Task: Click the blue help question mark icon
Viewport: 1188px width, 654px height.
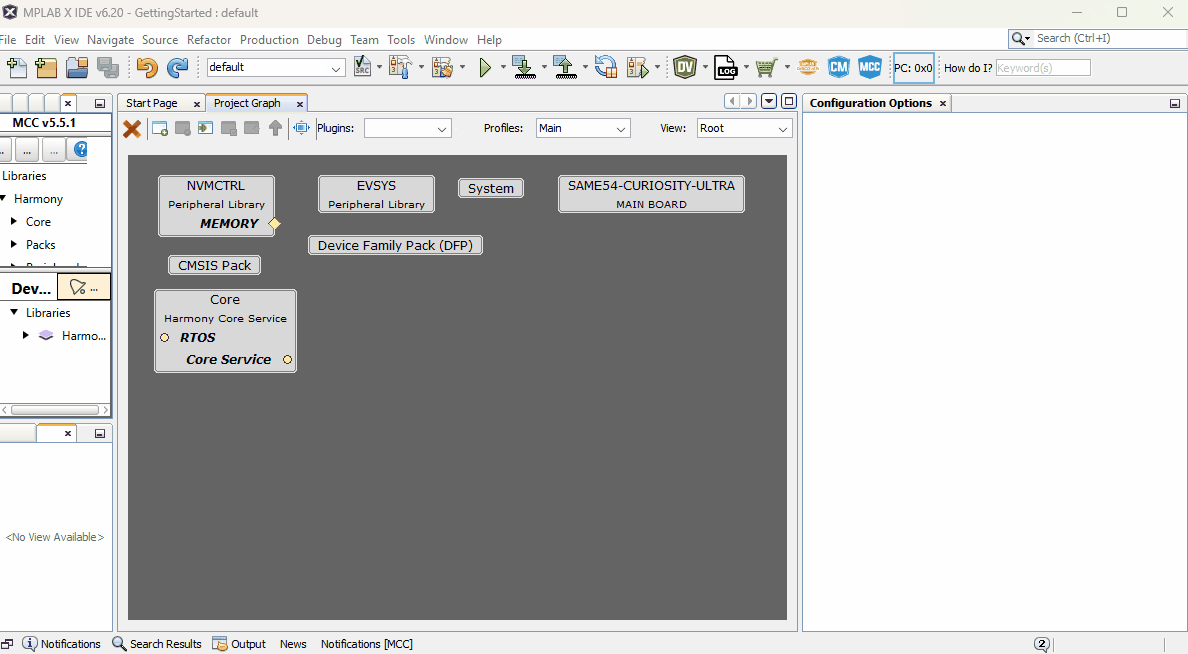Action: point(80,149)
